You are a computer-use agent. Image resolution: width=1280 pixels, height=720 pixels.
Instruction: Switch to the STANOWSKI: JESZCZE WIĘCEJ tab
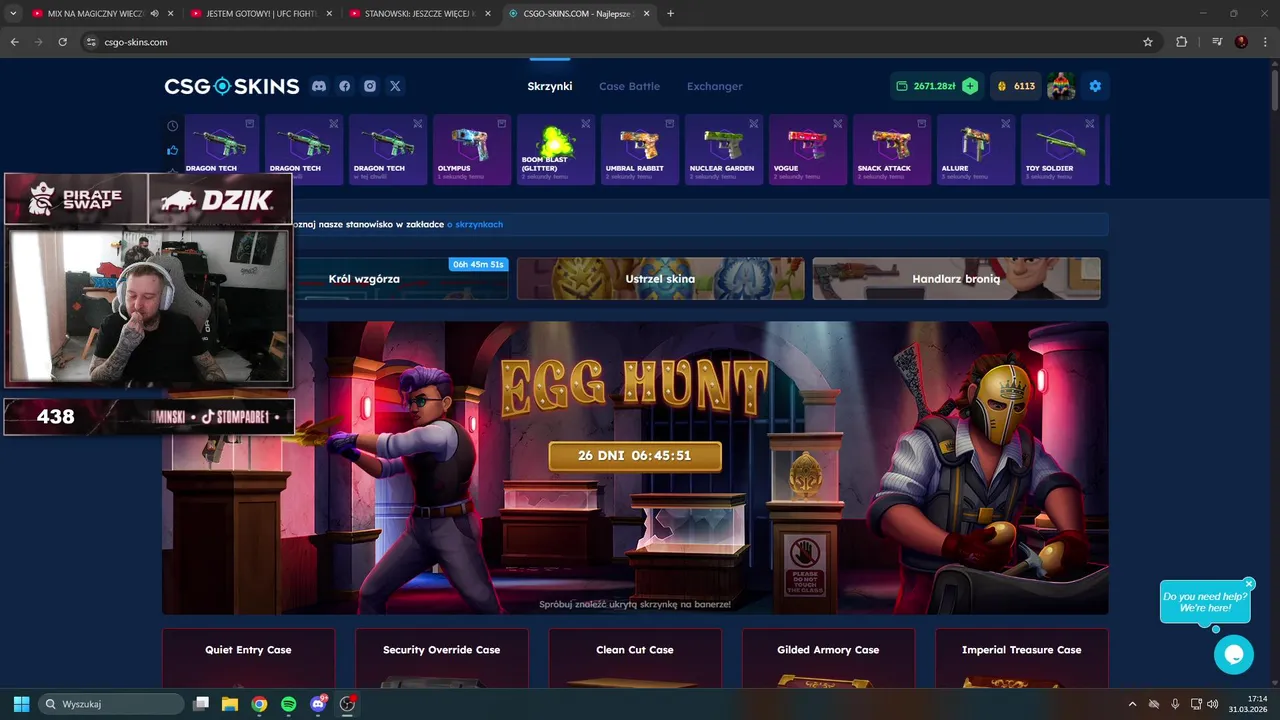tap(420, 14)
